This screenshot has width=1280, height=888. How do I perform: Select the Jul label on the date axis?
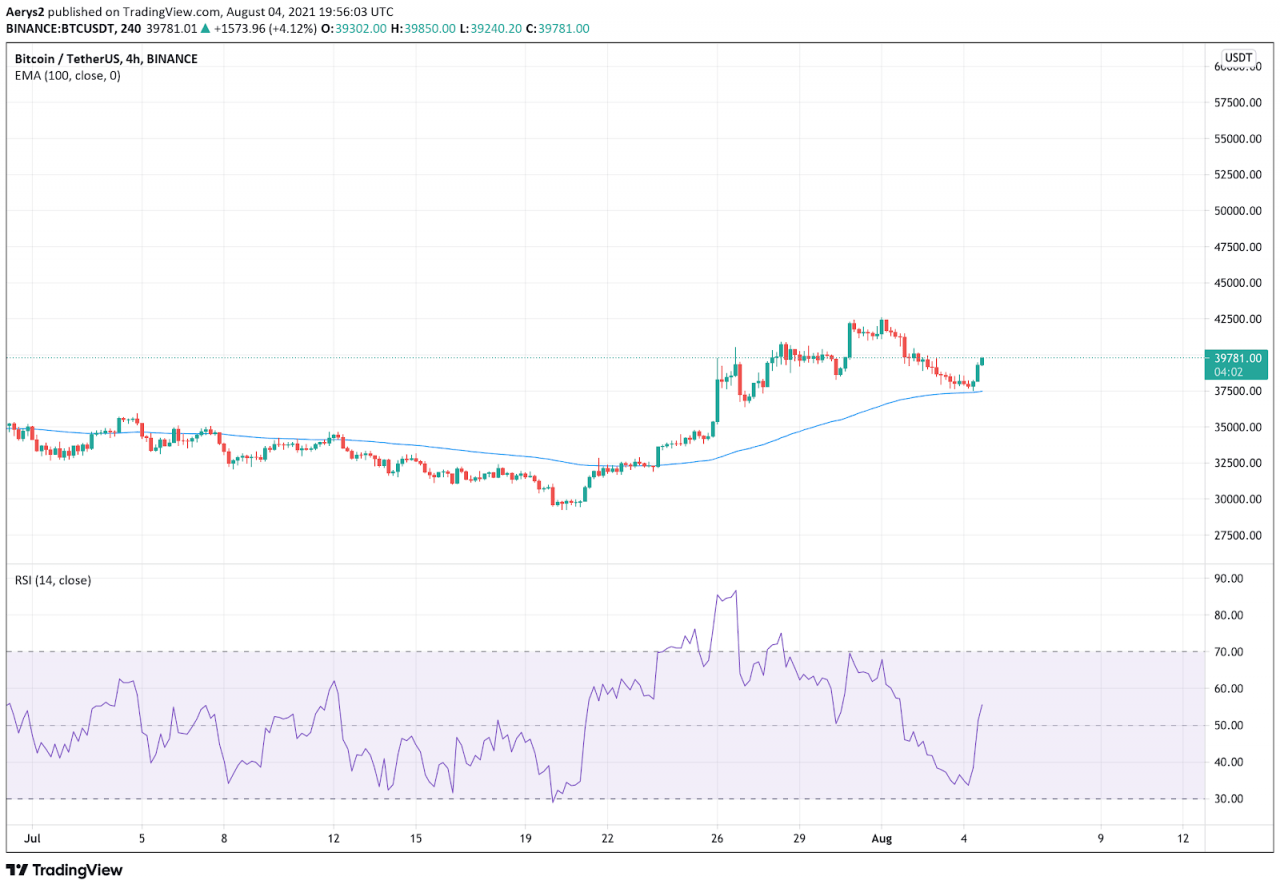pos(35,840)
